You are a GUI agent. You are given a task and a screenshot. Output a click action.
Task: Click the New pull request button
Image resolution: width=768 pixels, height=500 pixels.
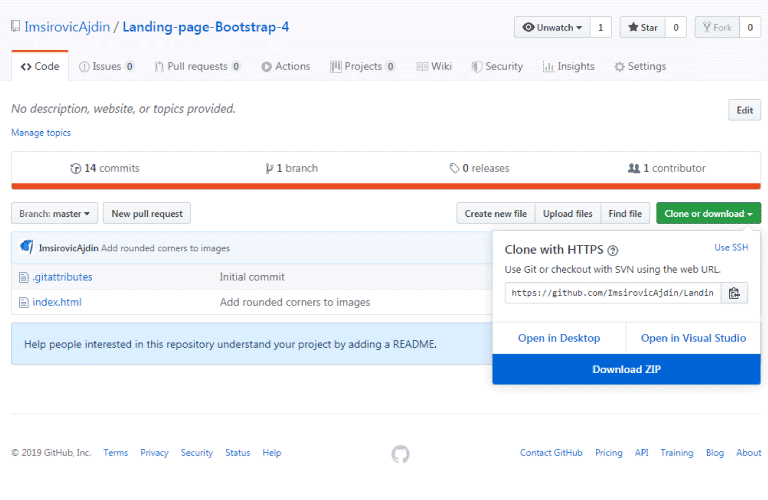147,214
